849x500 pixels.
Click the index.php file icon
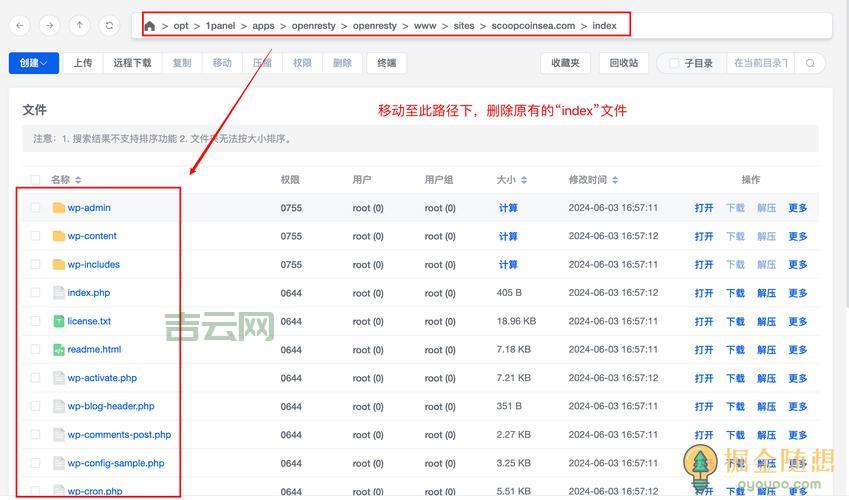click(x=58, y=293)
